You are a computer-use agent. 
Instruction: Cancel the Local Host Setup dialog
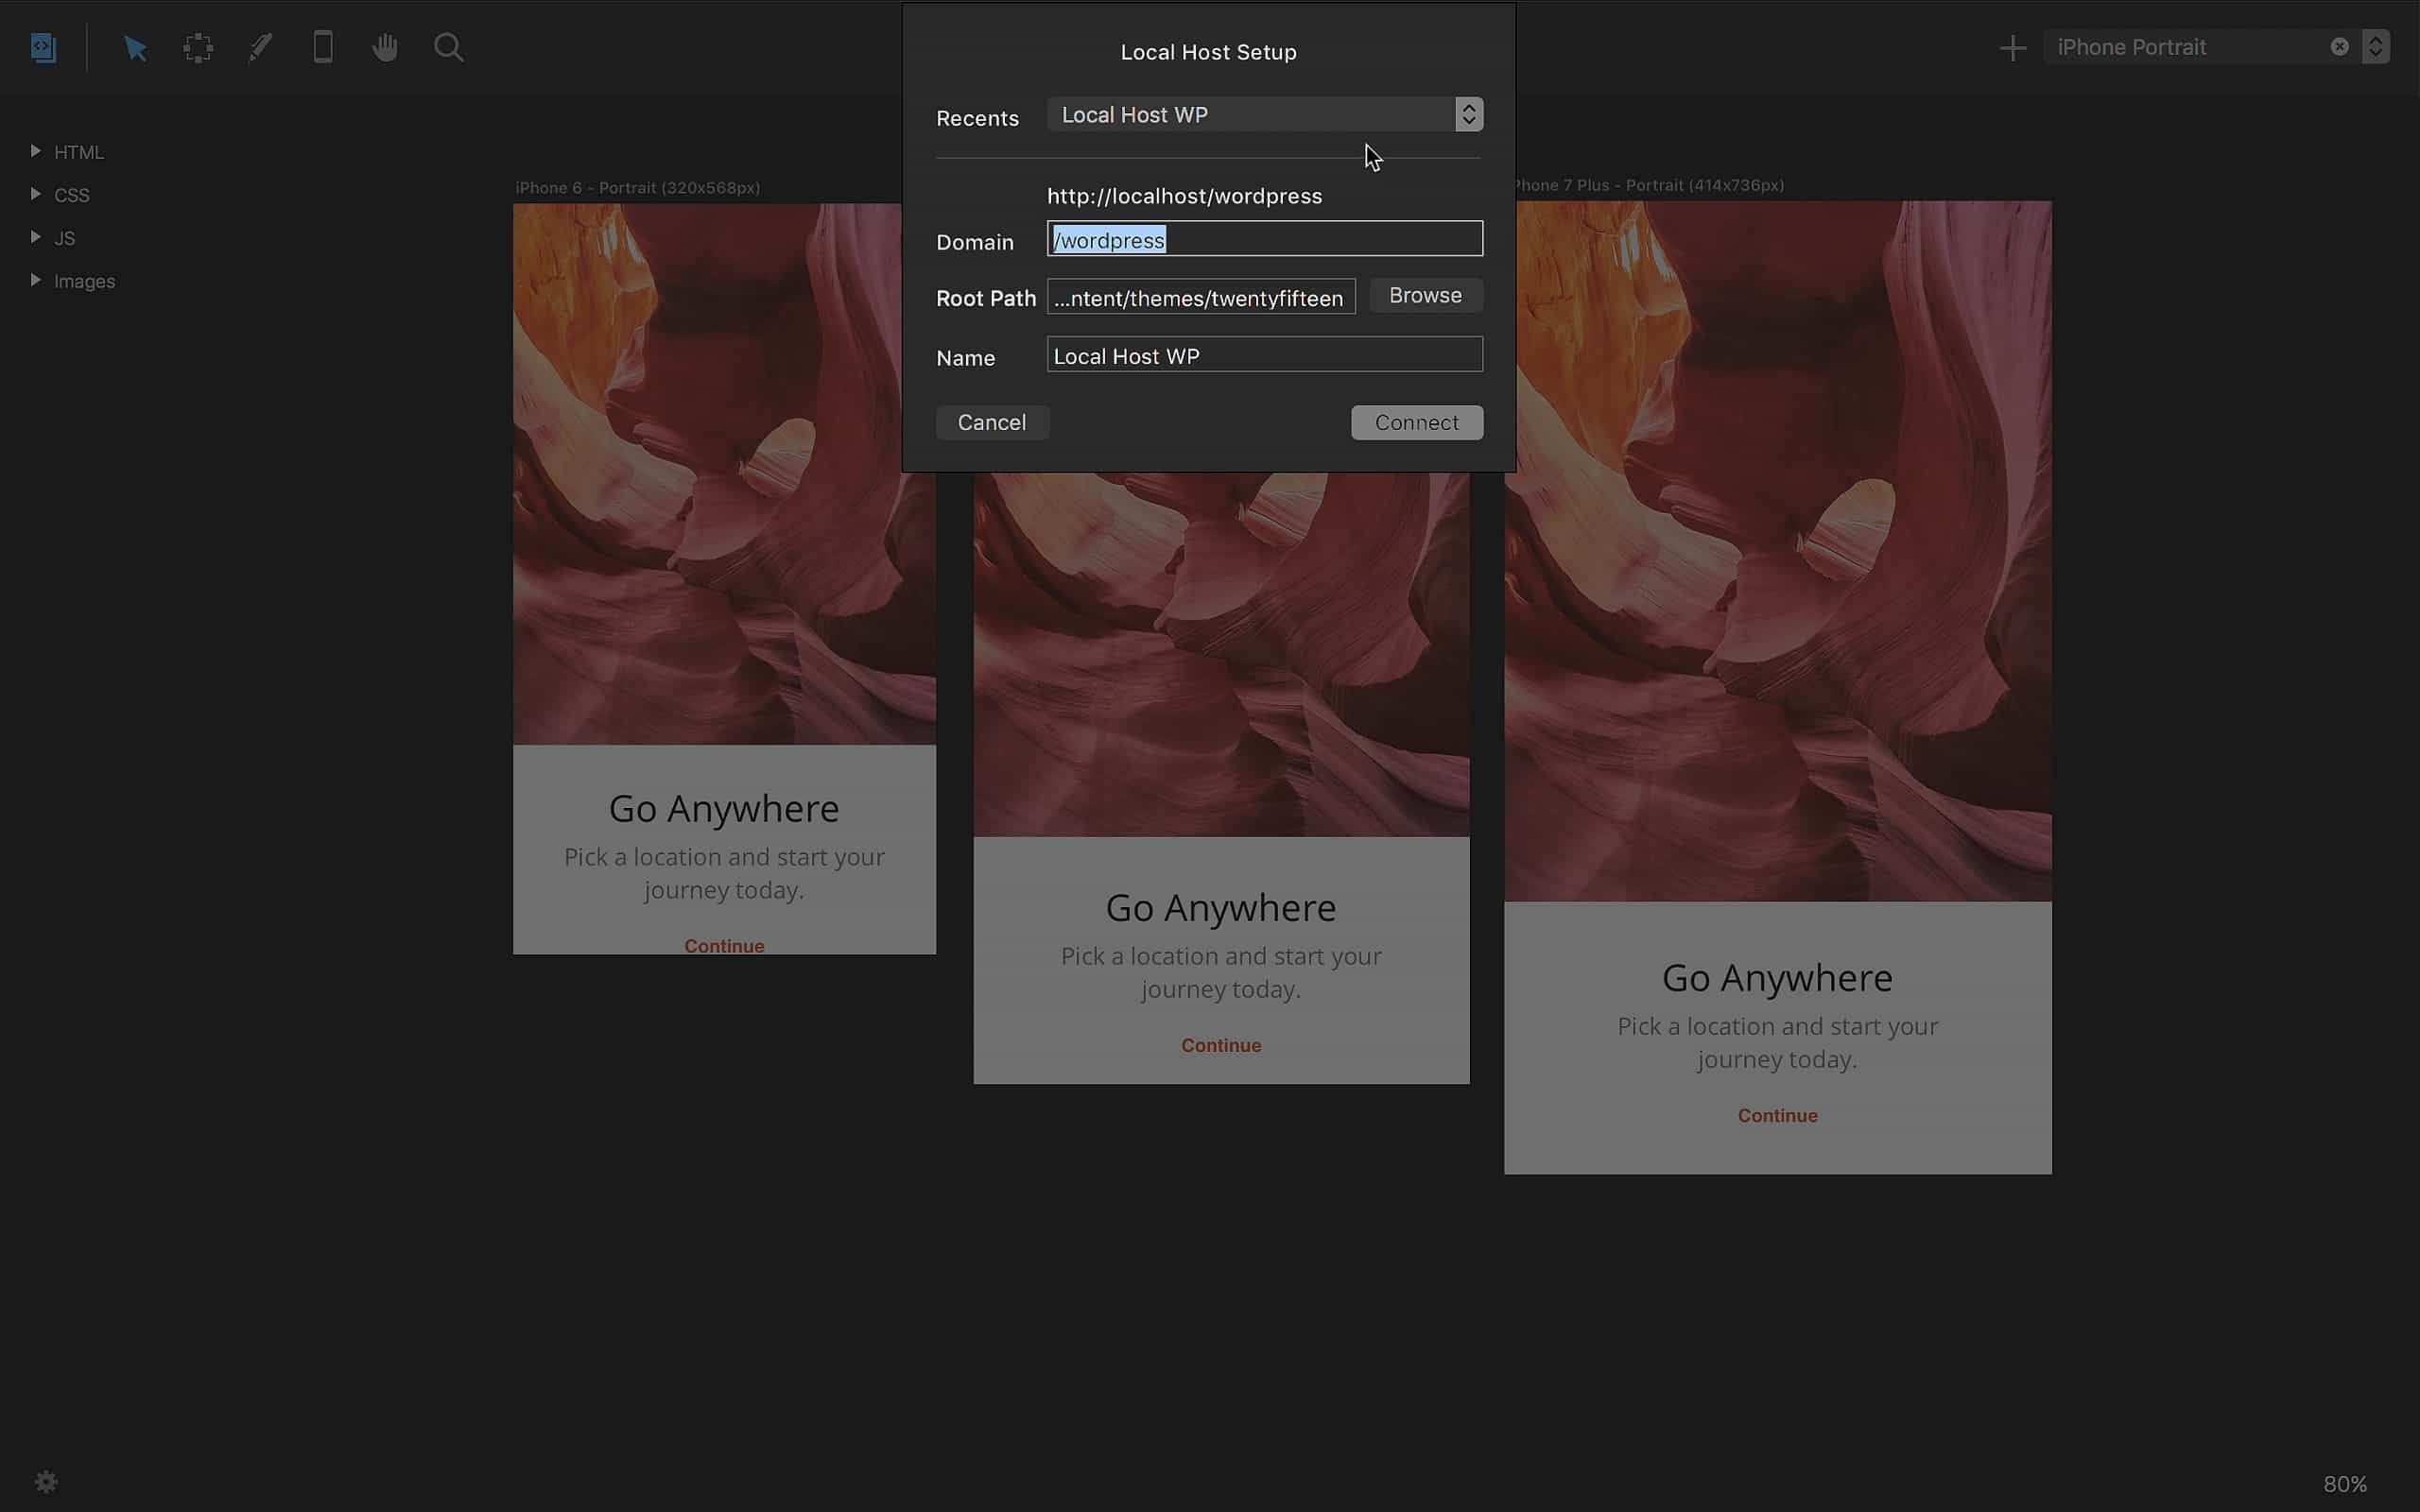[991, 422]
